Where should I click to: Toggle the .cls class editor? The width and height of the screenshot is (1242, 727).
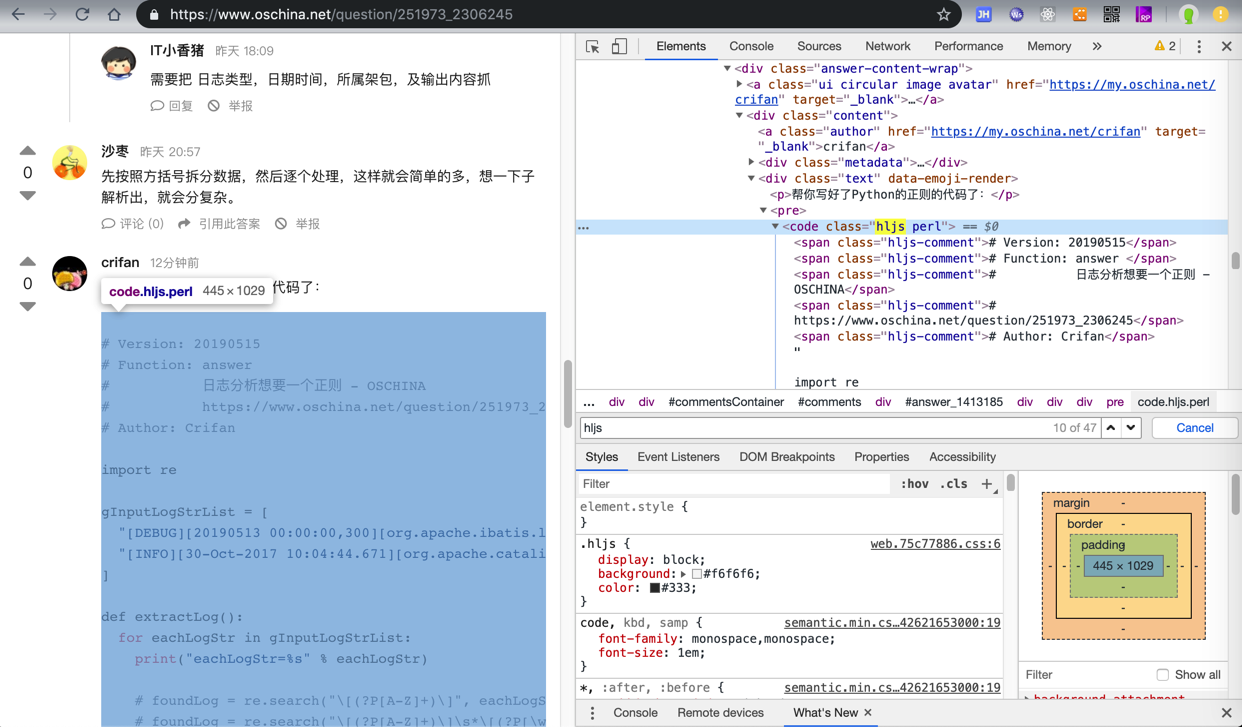954,484
